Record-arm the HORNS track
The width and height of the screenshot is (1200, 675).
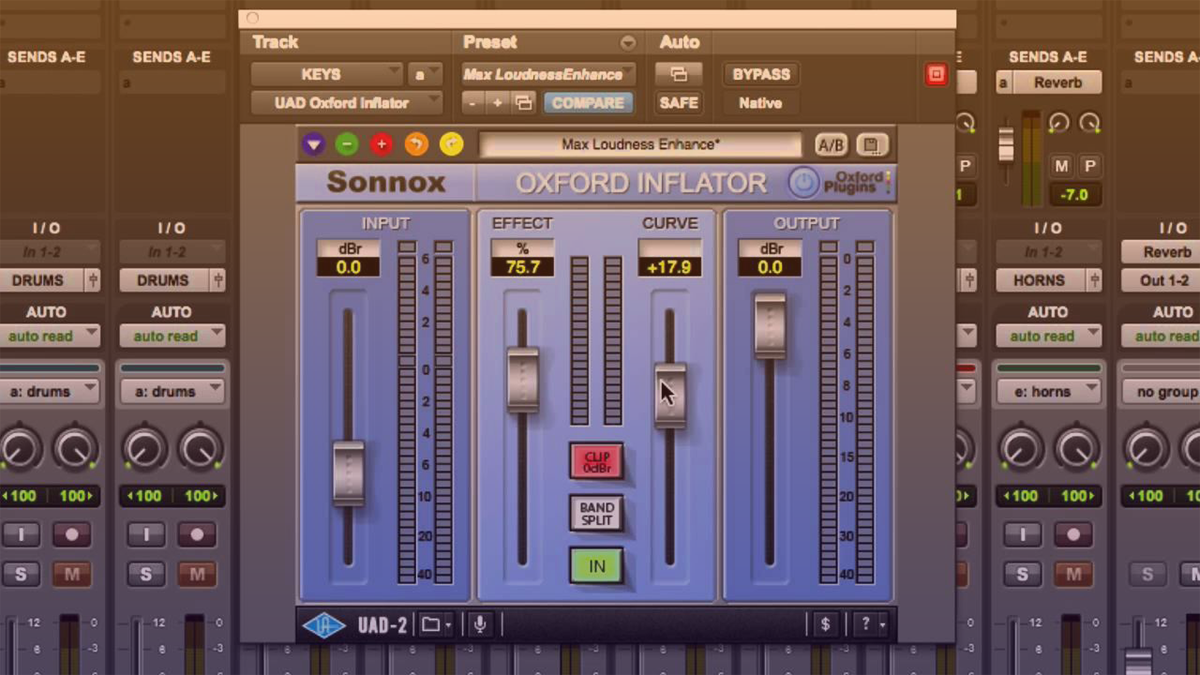[1073, 534]
